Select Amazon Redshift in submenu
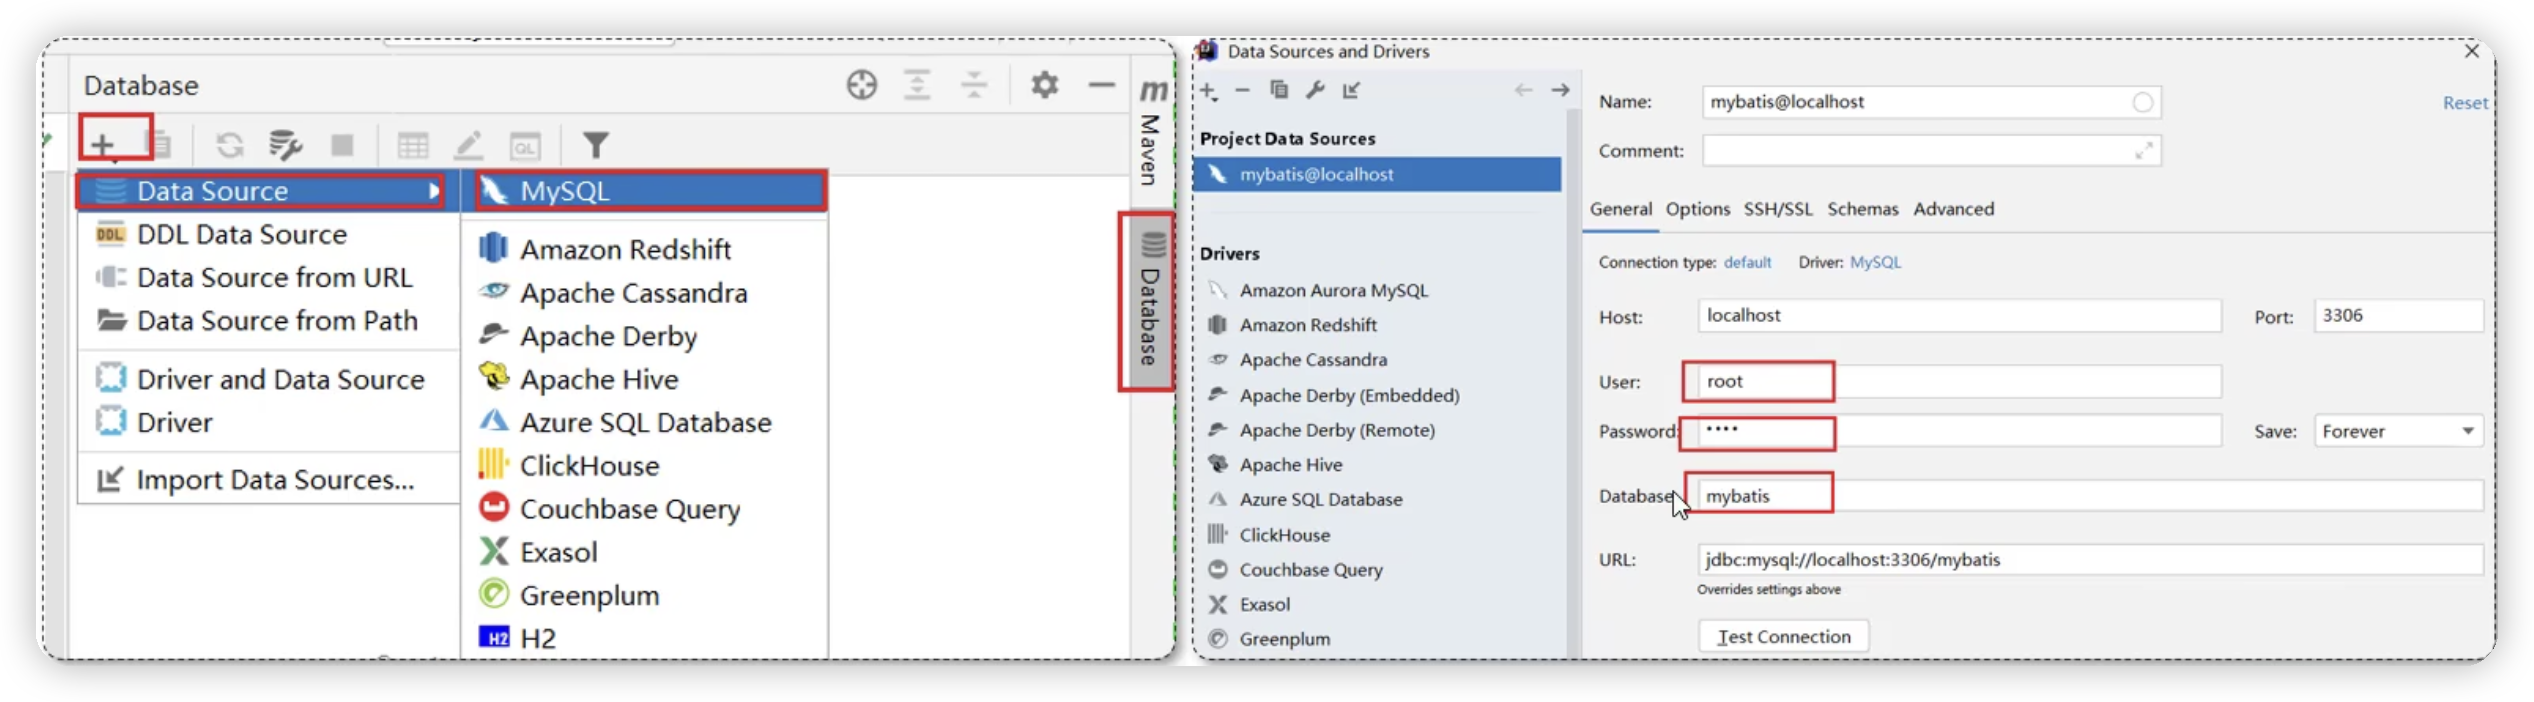Viewport: 2534px width, 702px height. pos(645,249)
